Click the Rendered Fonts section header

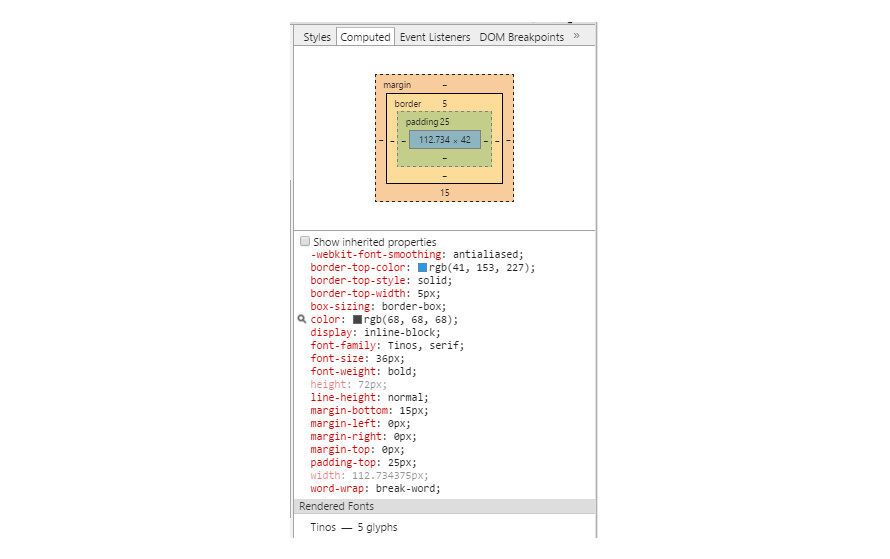(445, 506)
